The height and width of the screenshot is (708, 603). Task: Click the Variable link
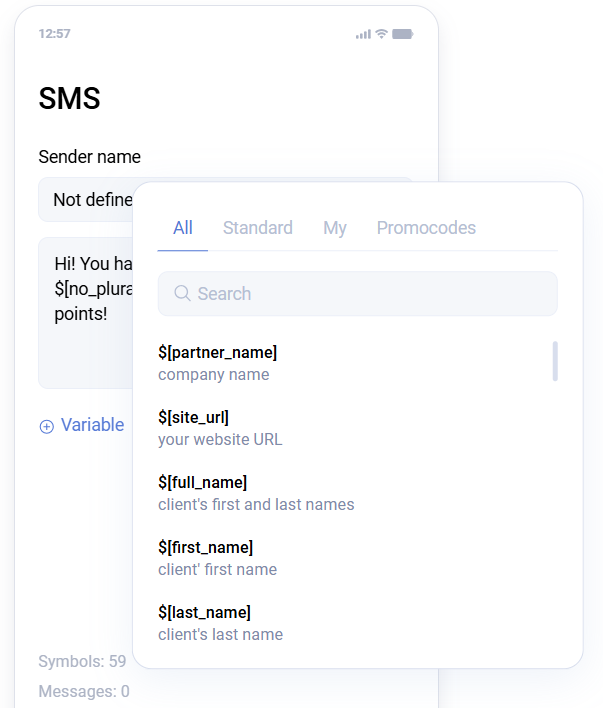(x=92, y=425)
